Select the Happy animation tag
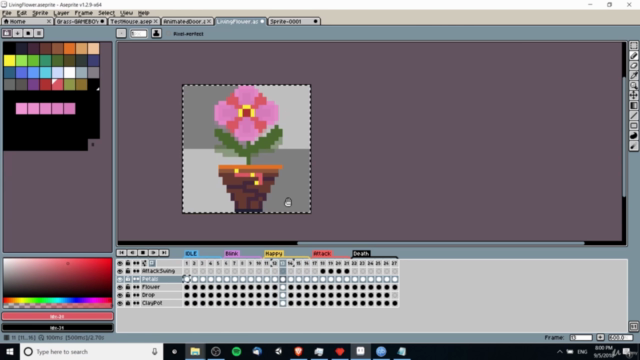Image resolution: width=640 pixels, height=360 pixels. (x=273, y=253)
